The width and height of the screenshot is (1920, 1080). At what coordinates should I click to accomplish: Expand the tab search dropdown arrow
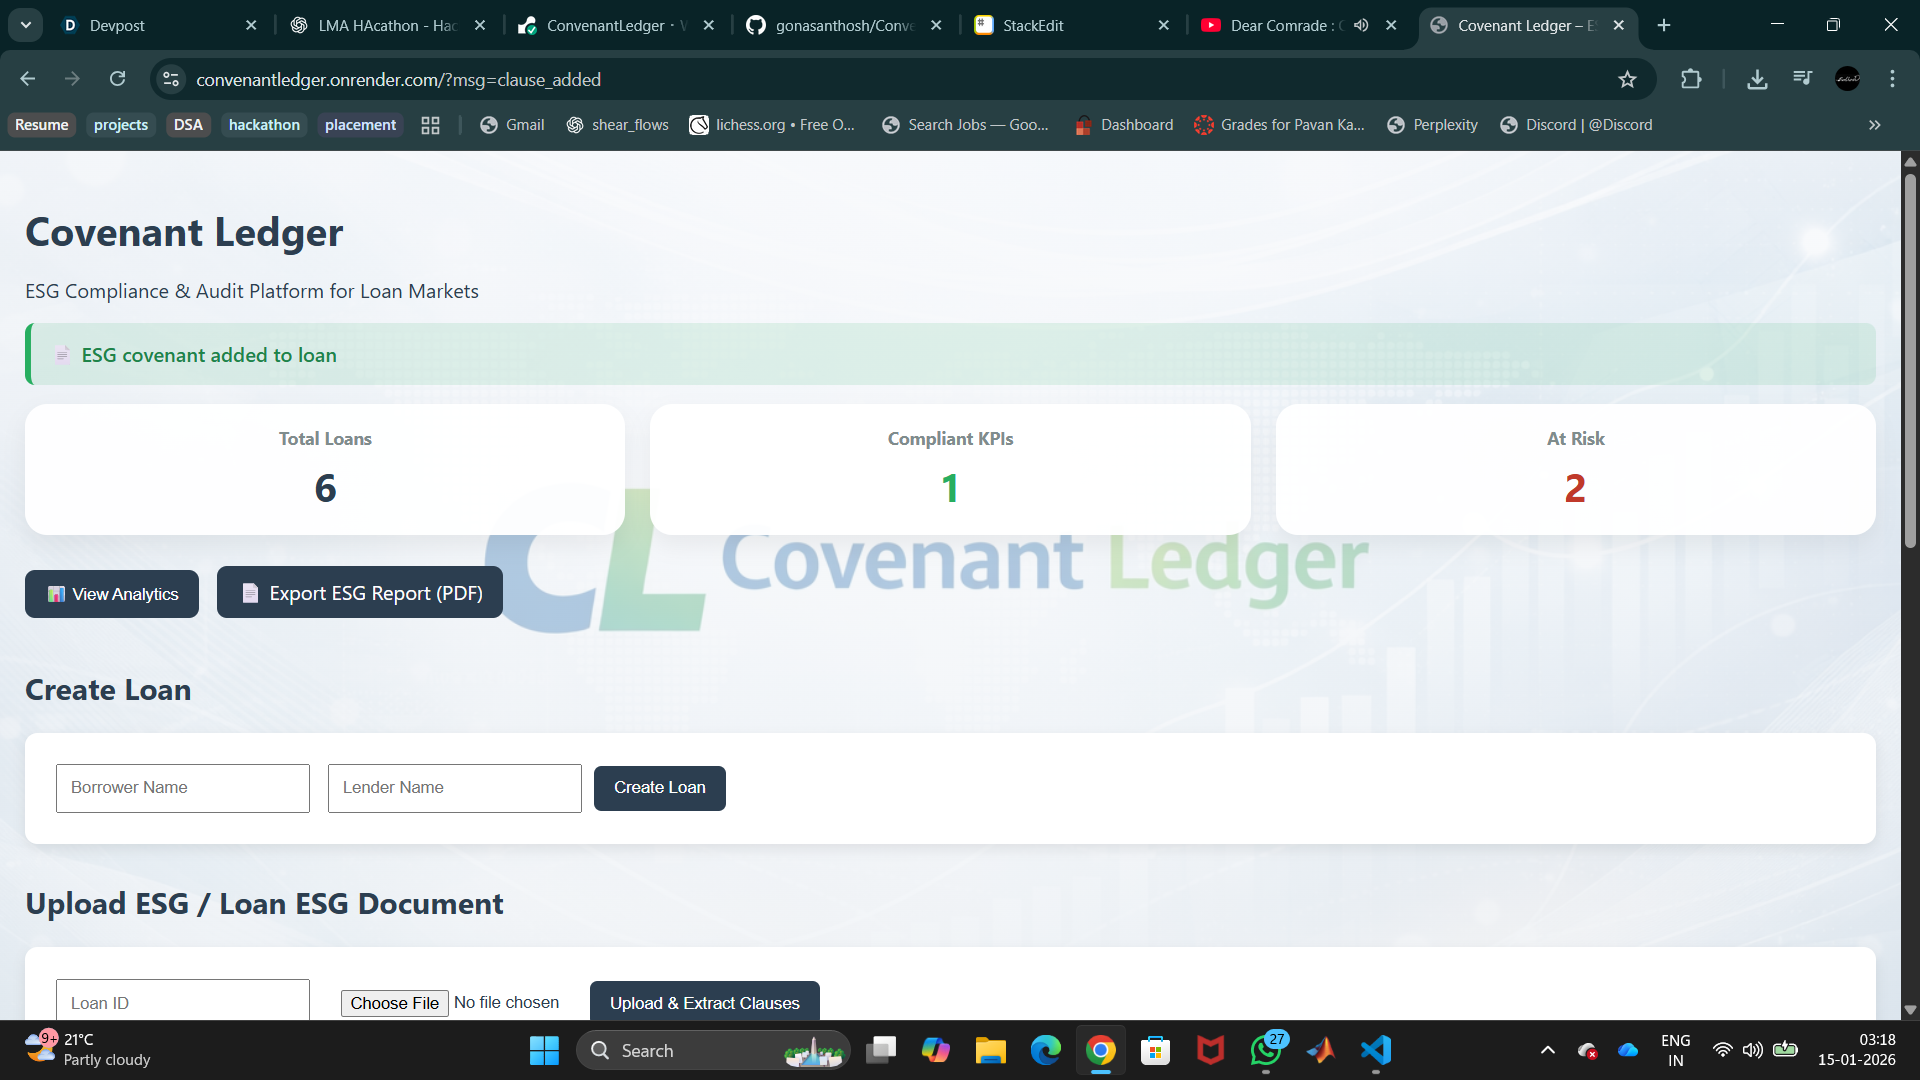pos(26,25)
